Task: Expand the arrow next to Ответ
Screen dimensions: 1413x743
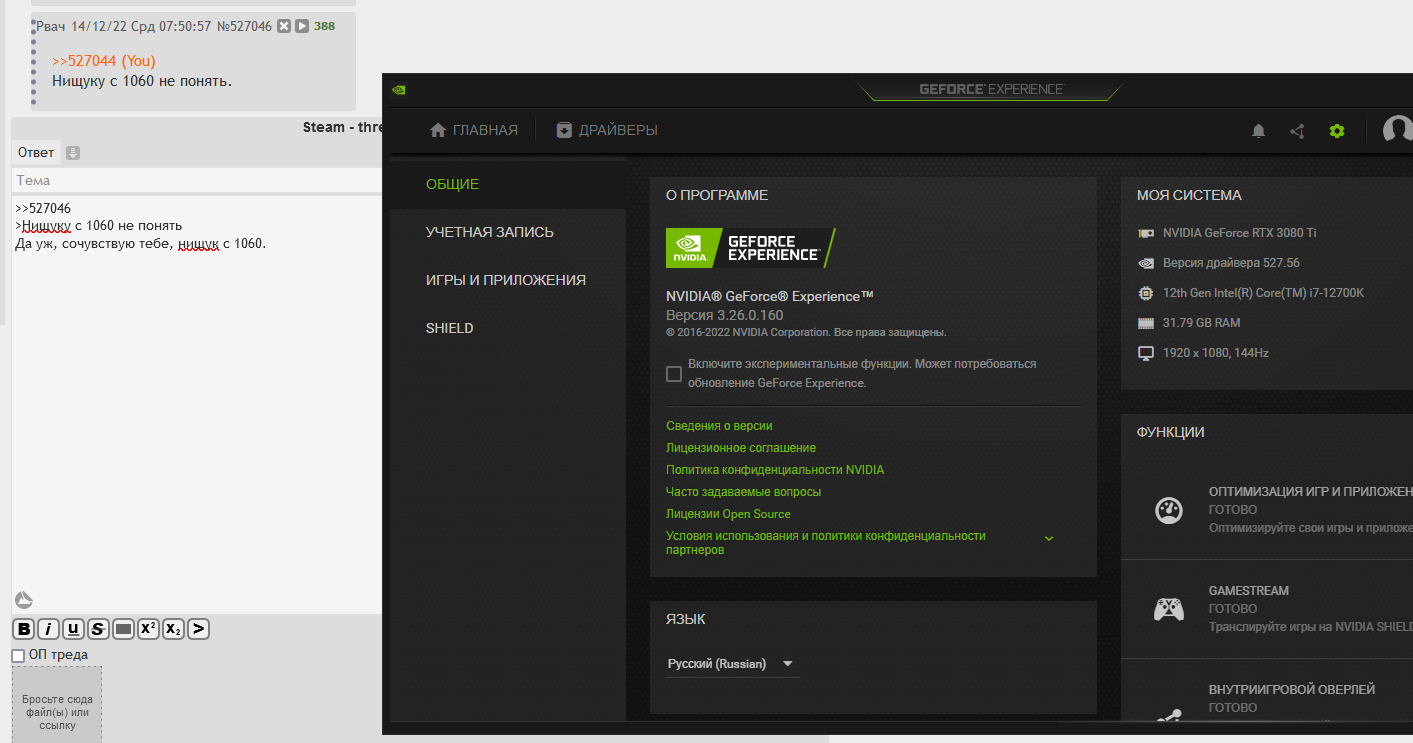Action: coord(73,153)
